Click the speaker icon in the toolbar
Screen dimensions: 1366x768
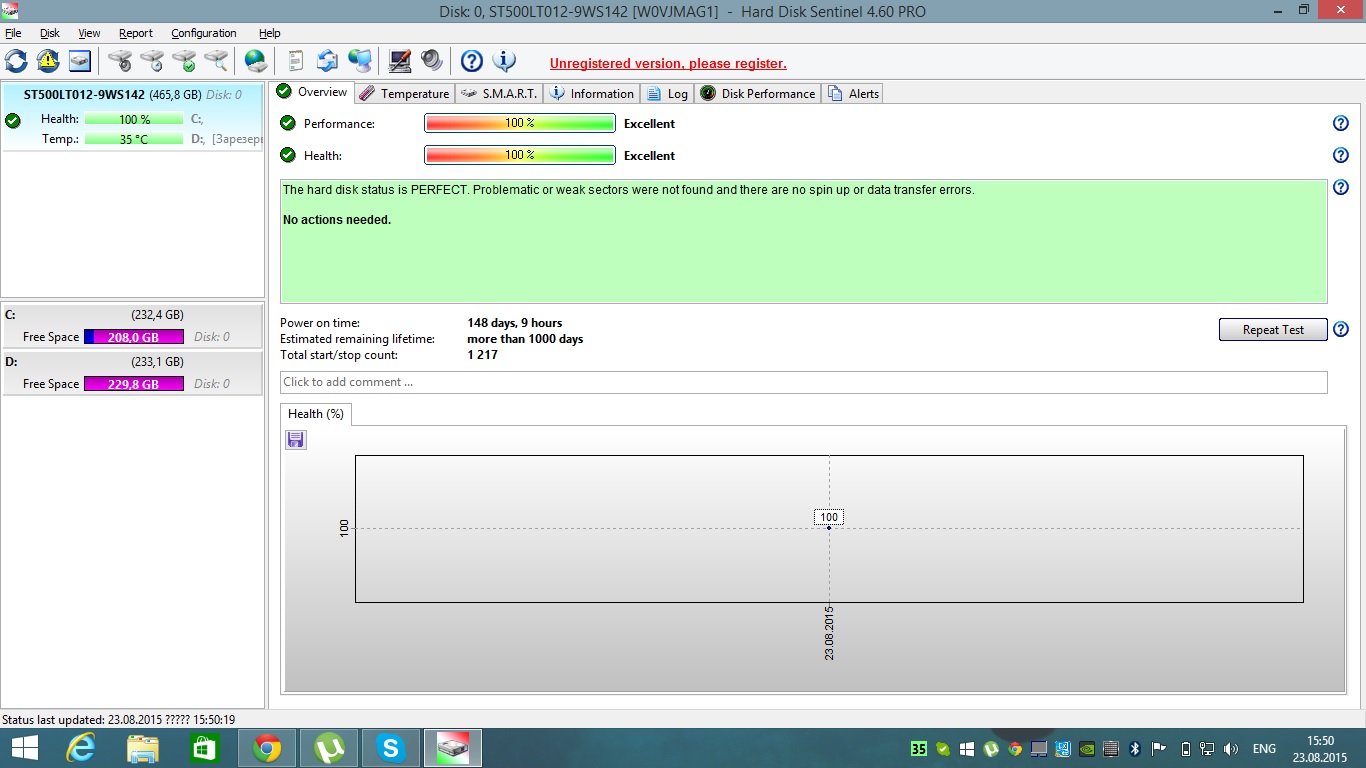(431, 61)
